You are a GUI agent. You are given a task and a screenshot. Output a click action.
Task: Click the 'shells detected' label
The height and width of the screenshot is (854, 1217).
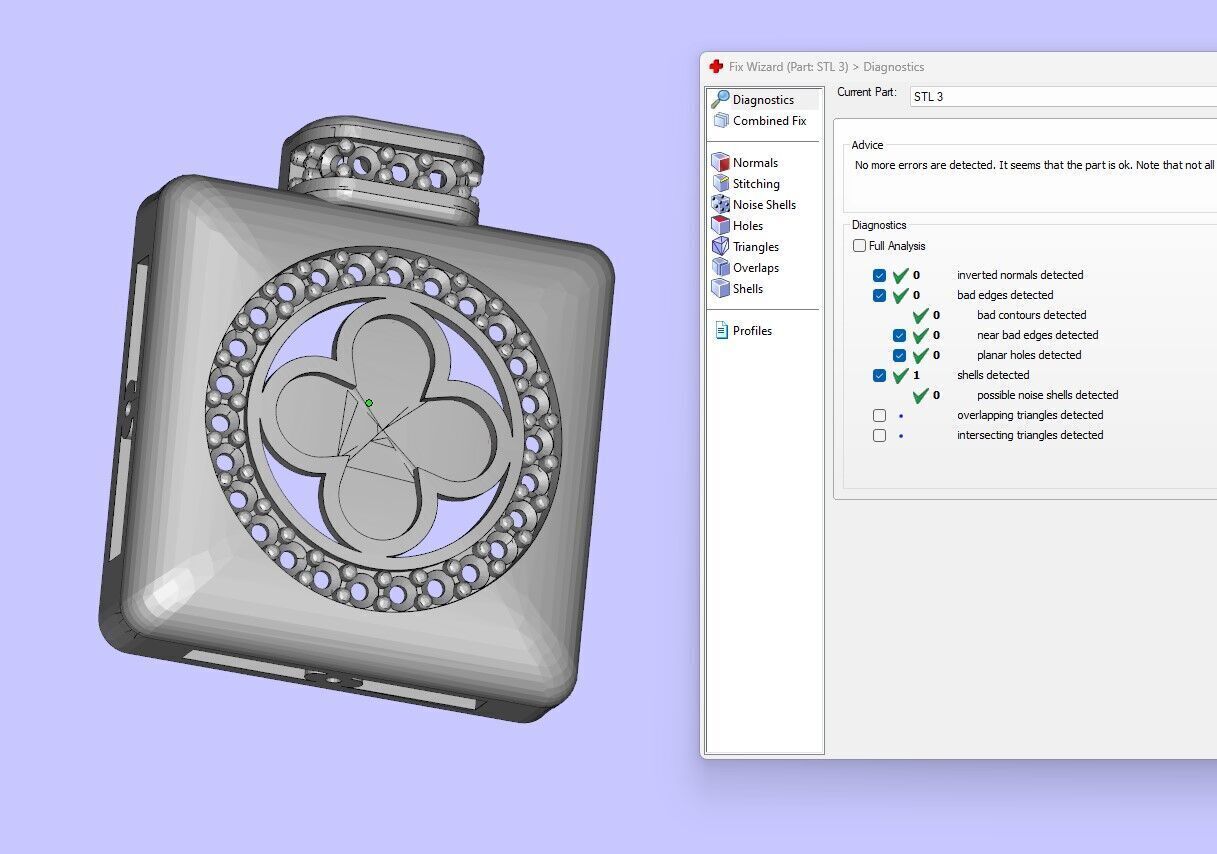point(993,375)
